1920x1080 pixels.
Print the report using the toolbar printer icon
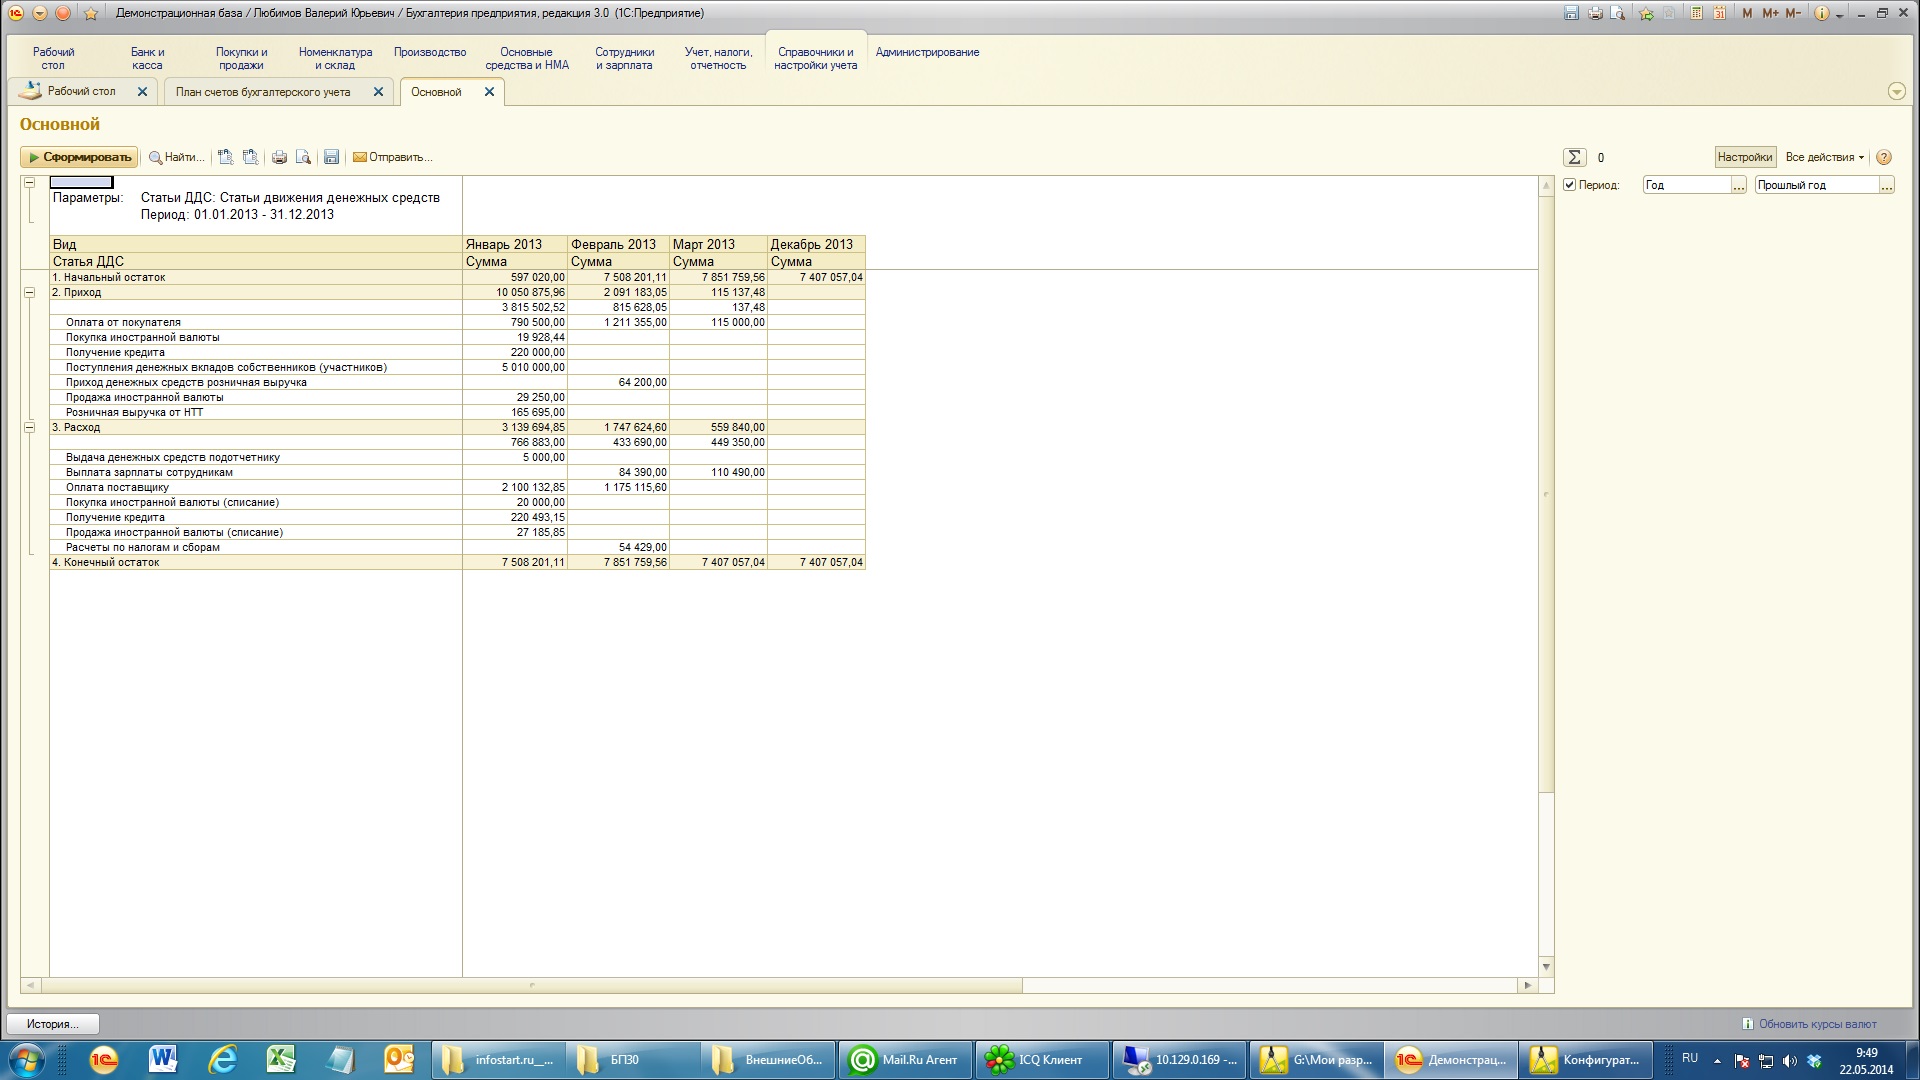pyautogui.click(x=279, y=157)
